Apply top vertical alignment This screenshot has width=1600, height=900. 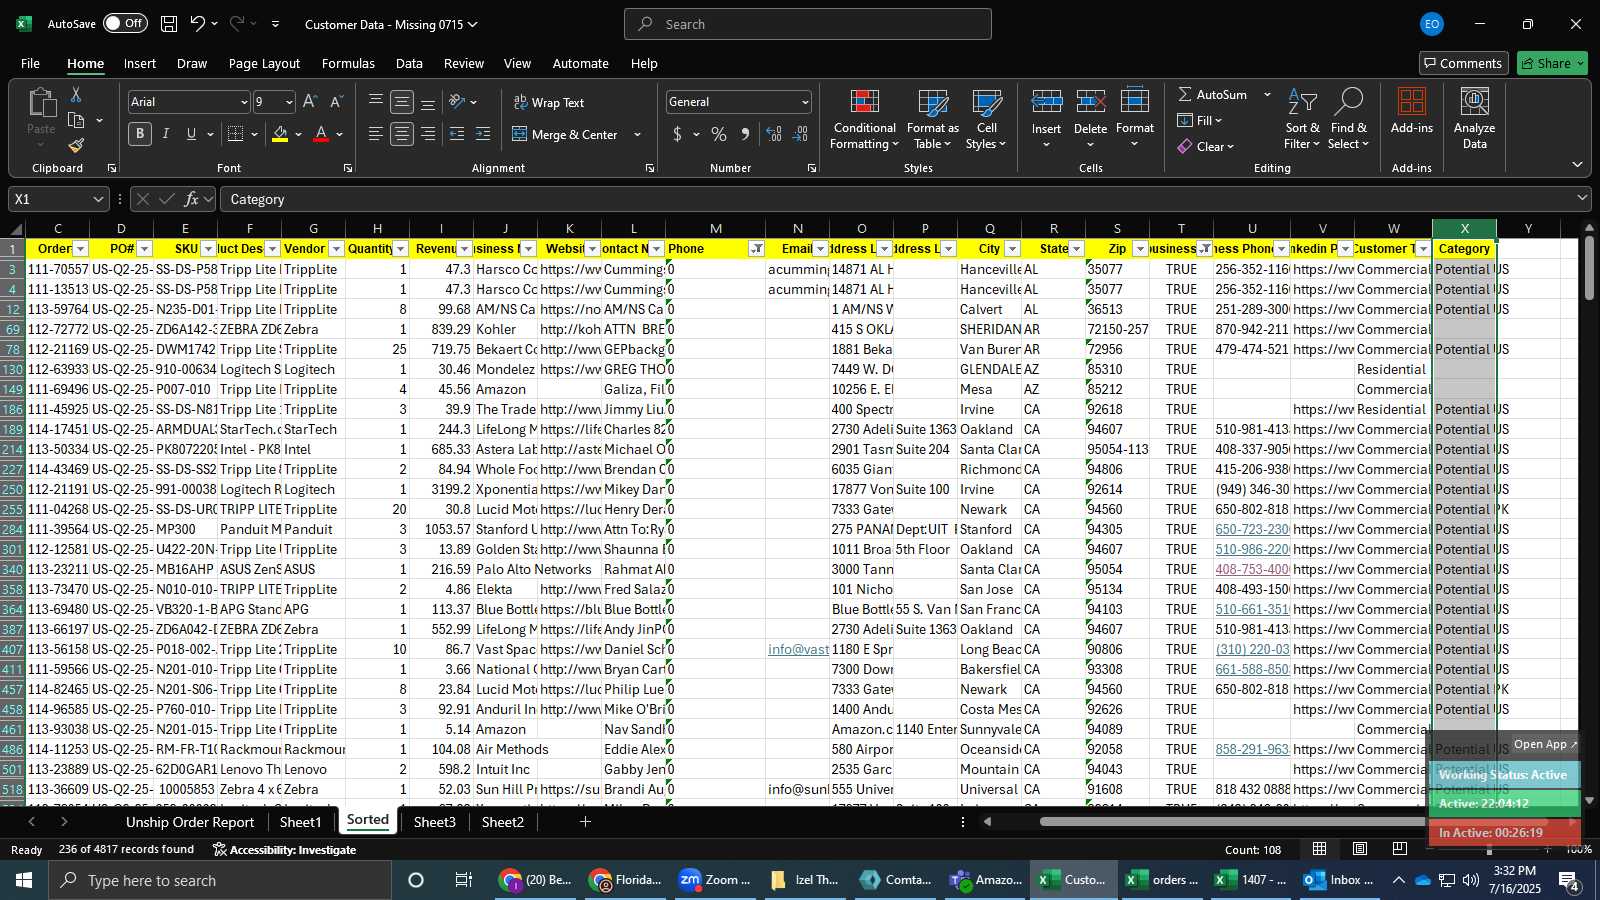376,101
